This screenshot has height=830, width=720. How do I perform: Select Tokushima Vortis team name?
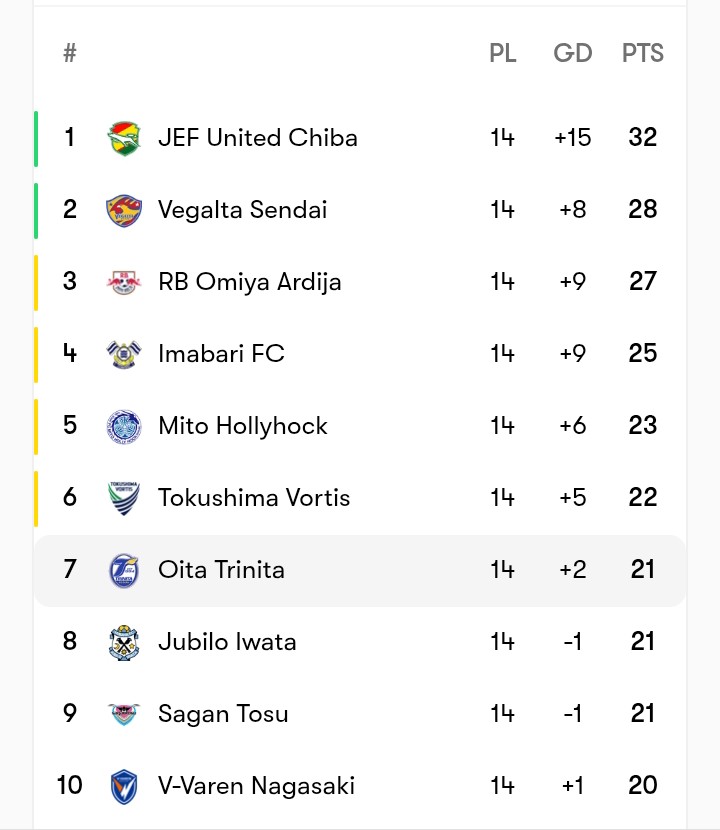coord(254,498)
